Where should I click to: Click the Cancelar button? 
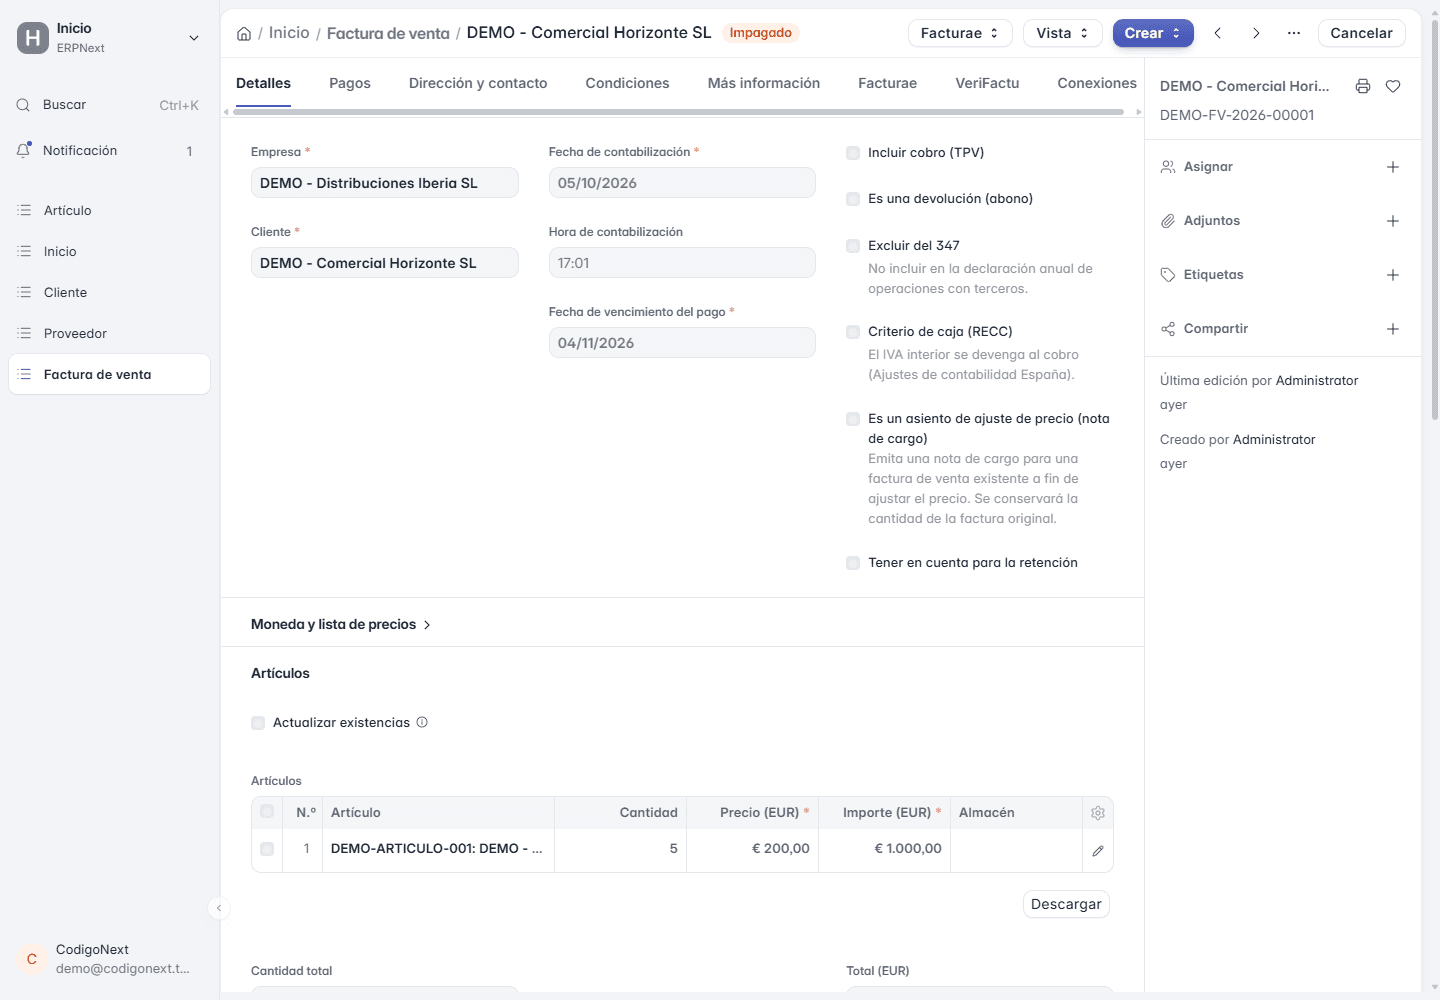pyautogui.click(x=1361, y=33)
